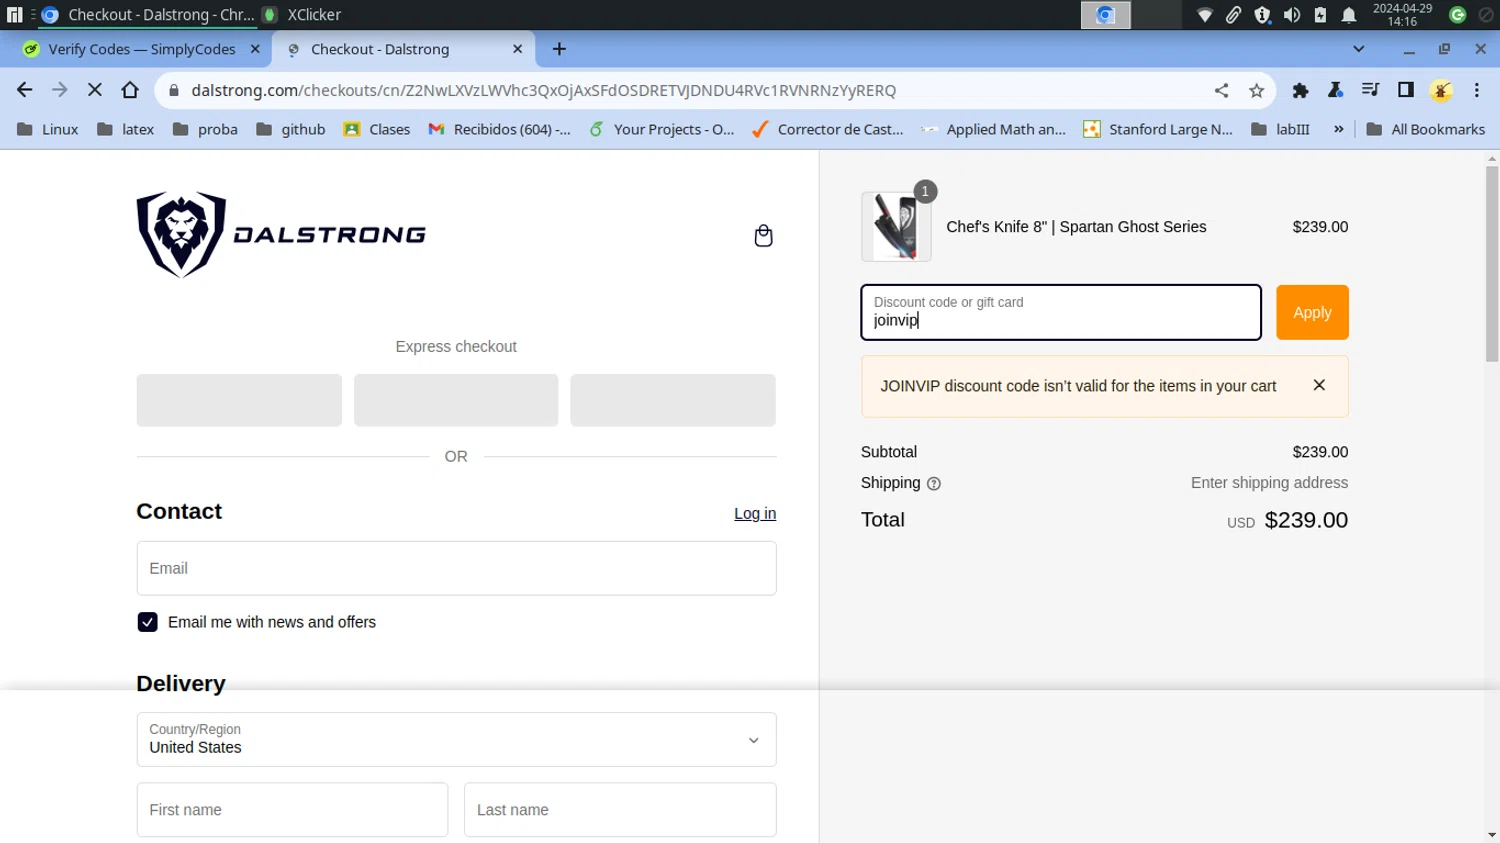The width and height of the screenshot is (1500, 843).
Task: Click the browser back arrow
Action: (24, 90)
